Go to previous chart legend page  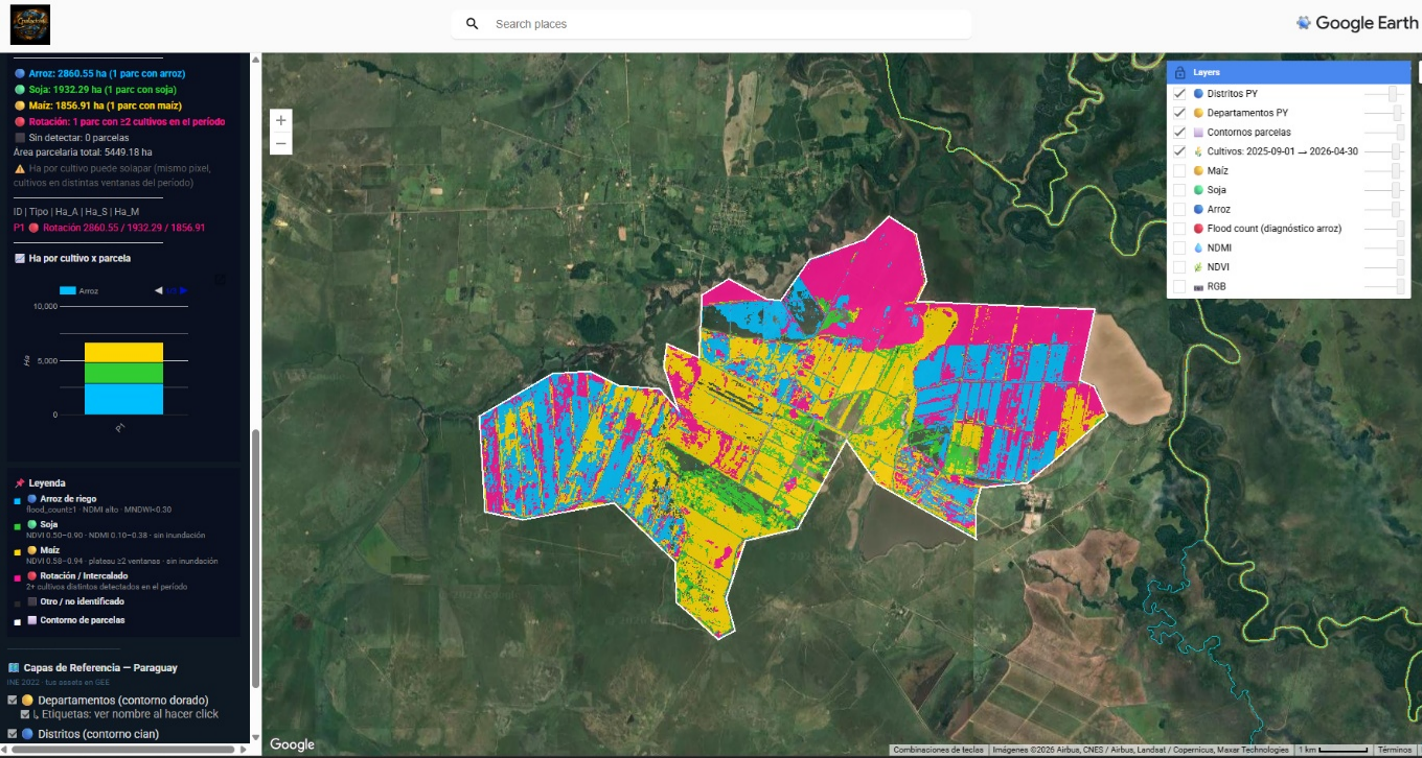158,291
